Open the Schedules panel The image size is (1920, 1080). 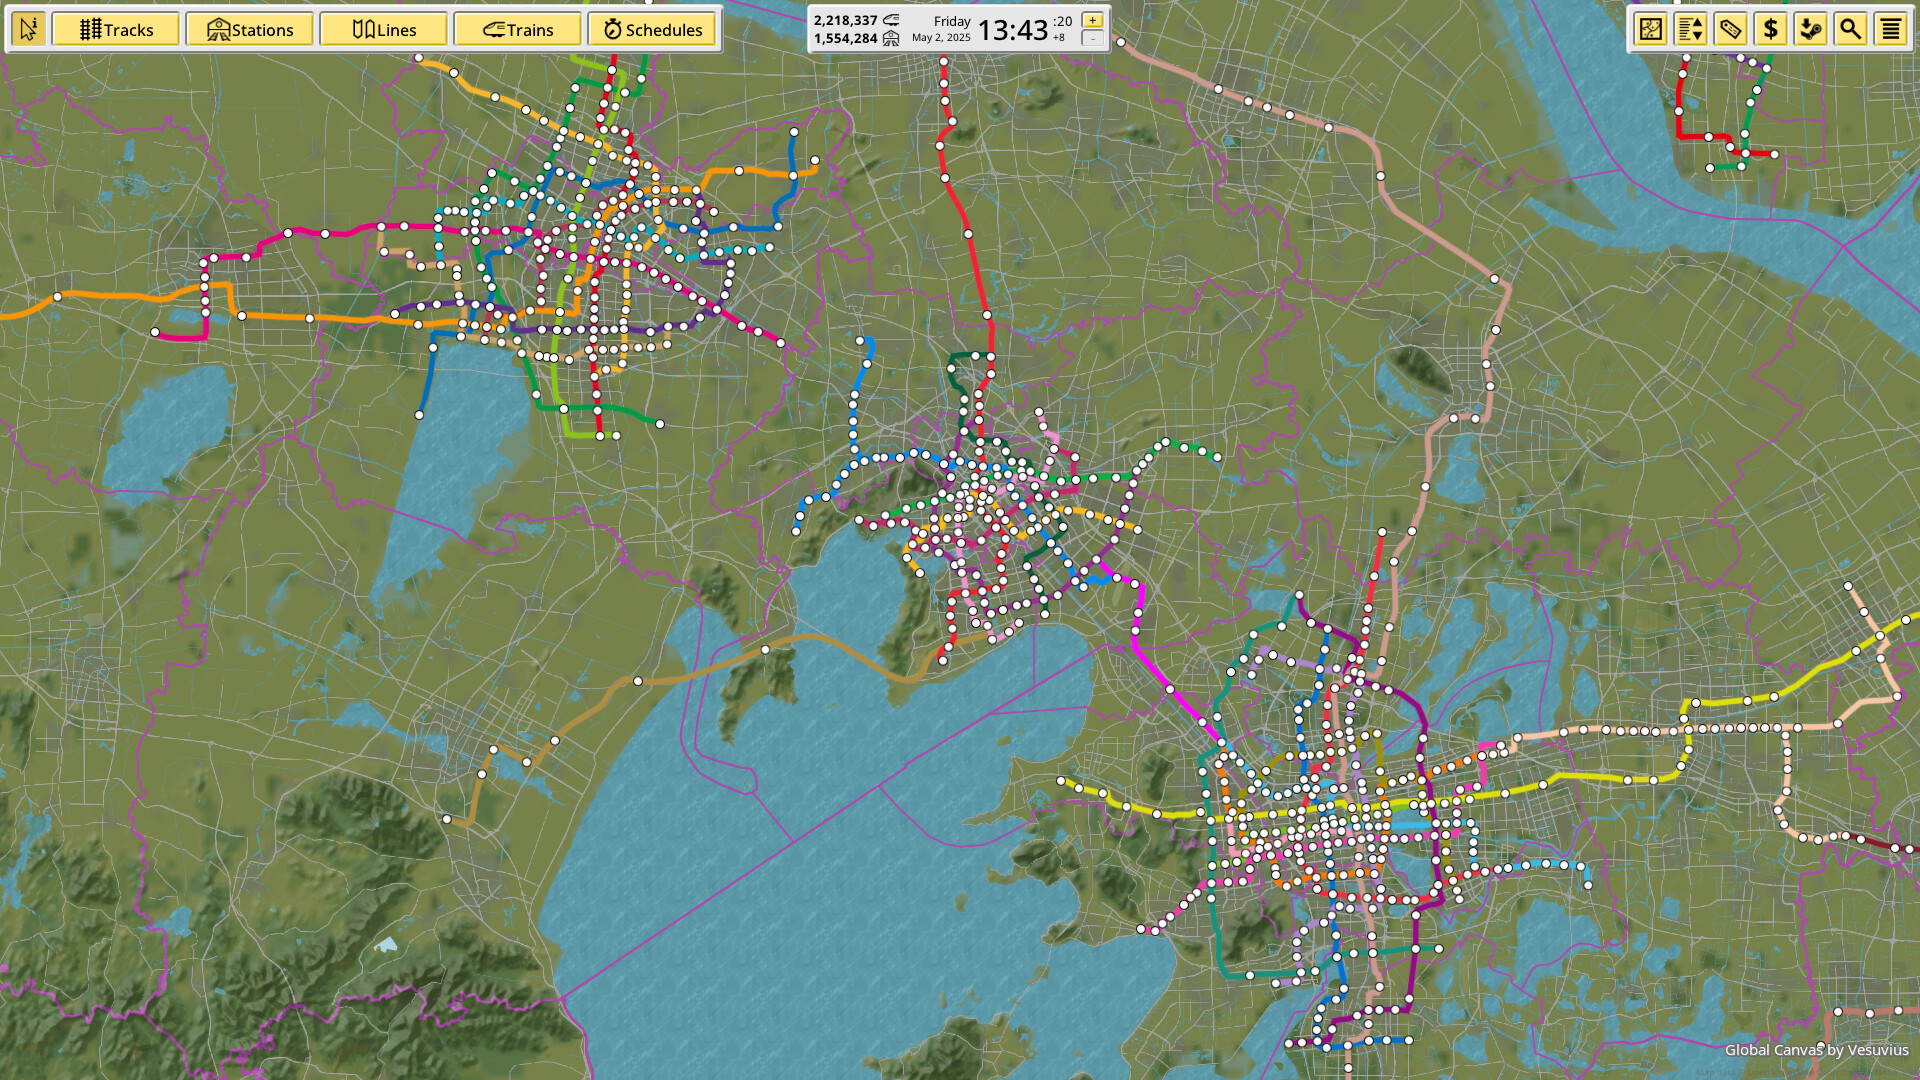652,29
